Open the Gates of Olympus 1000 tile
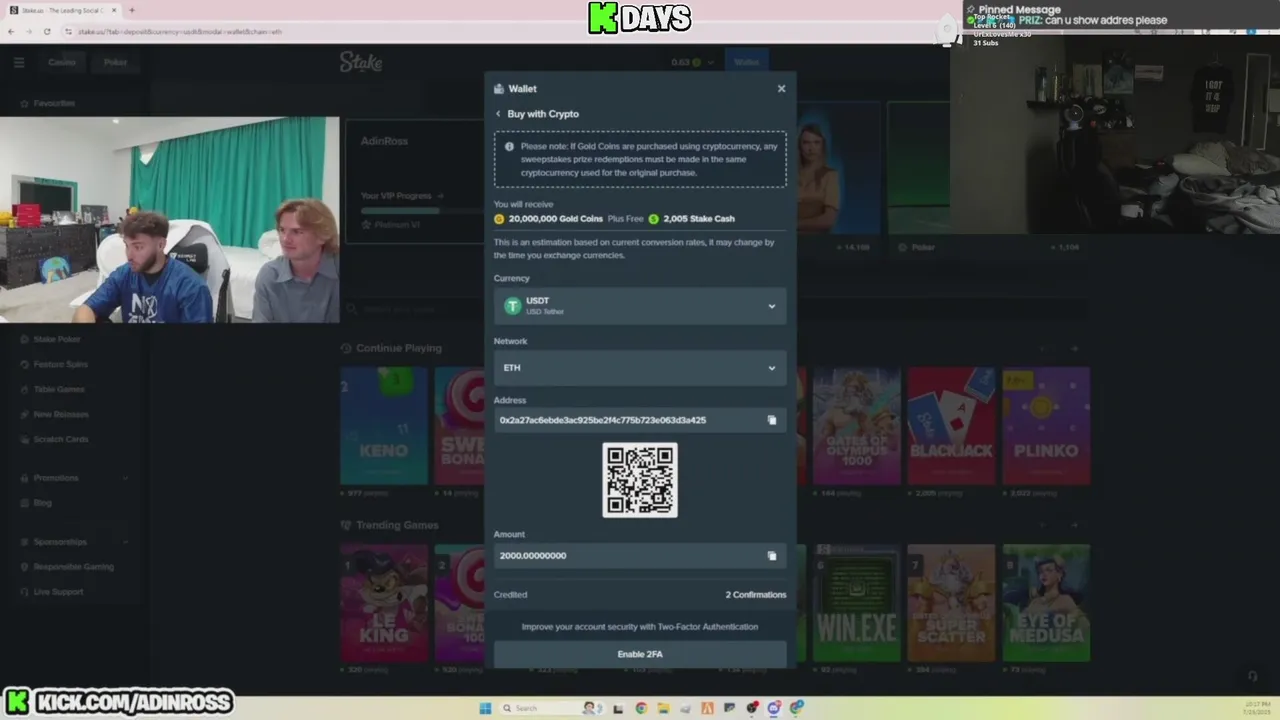This screenshot has height=720, width=1280. tap(856, 427)
